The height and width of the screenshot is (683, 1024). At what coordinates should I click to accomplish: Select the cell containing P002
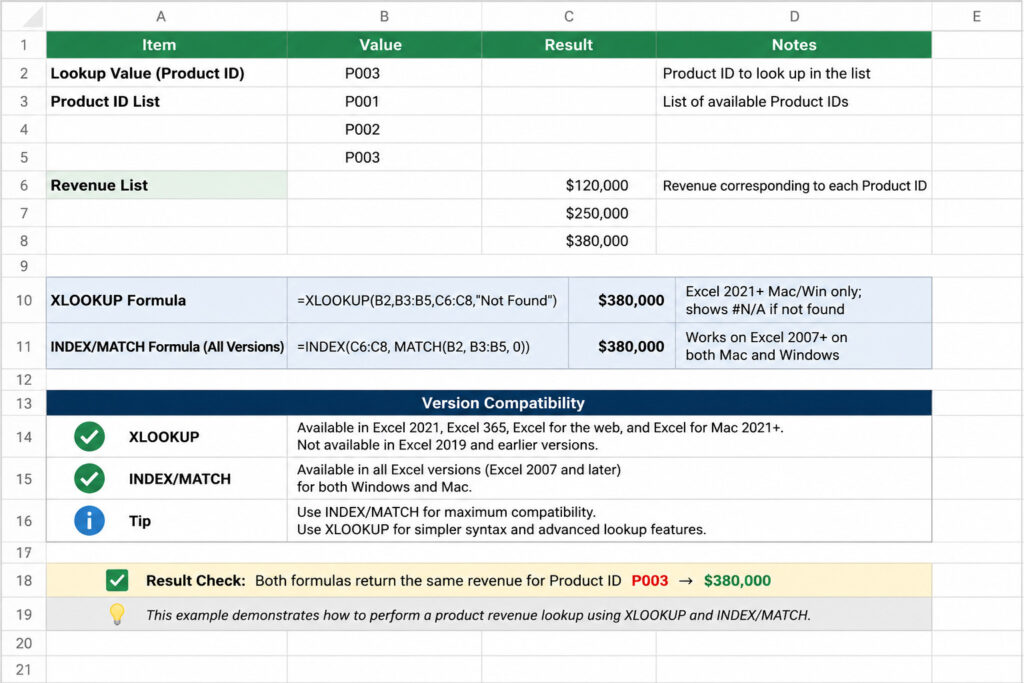pyautogui.click(x=384, y=129)
